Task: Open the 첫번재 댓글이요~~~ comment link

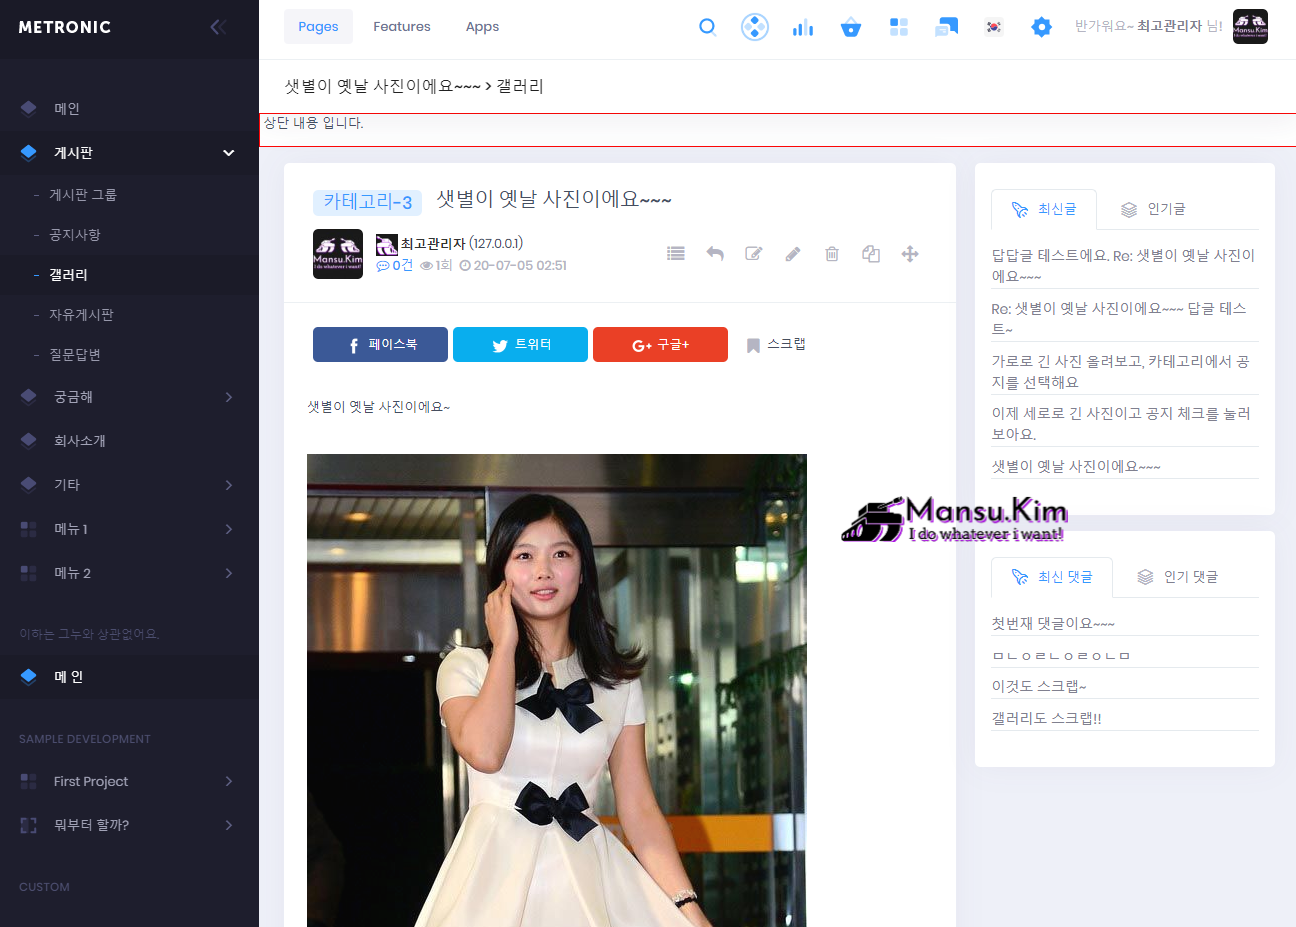Action: [1052, 623]
